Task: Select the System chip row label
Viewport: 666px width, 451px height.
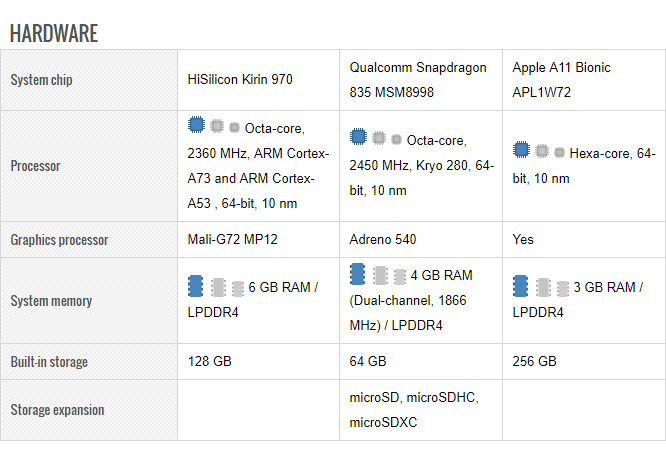Action: tap(41, 80)
